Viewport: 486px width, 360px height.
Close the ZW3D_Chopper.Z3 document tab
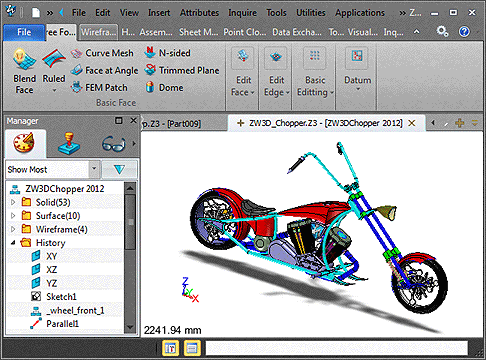tap(412, 123)
